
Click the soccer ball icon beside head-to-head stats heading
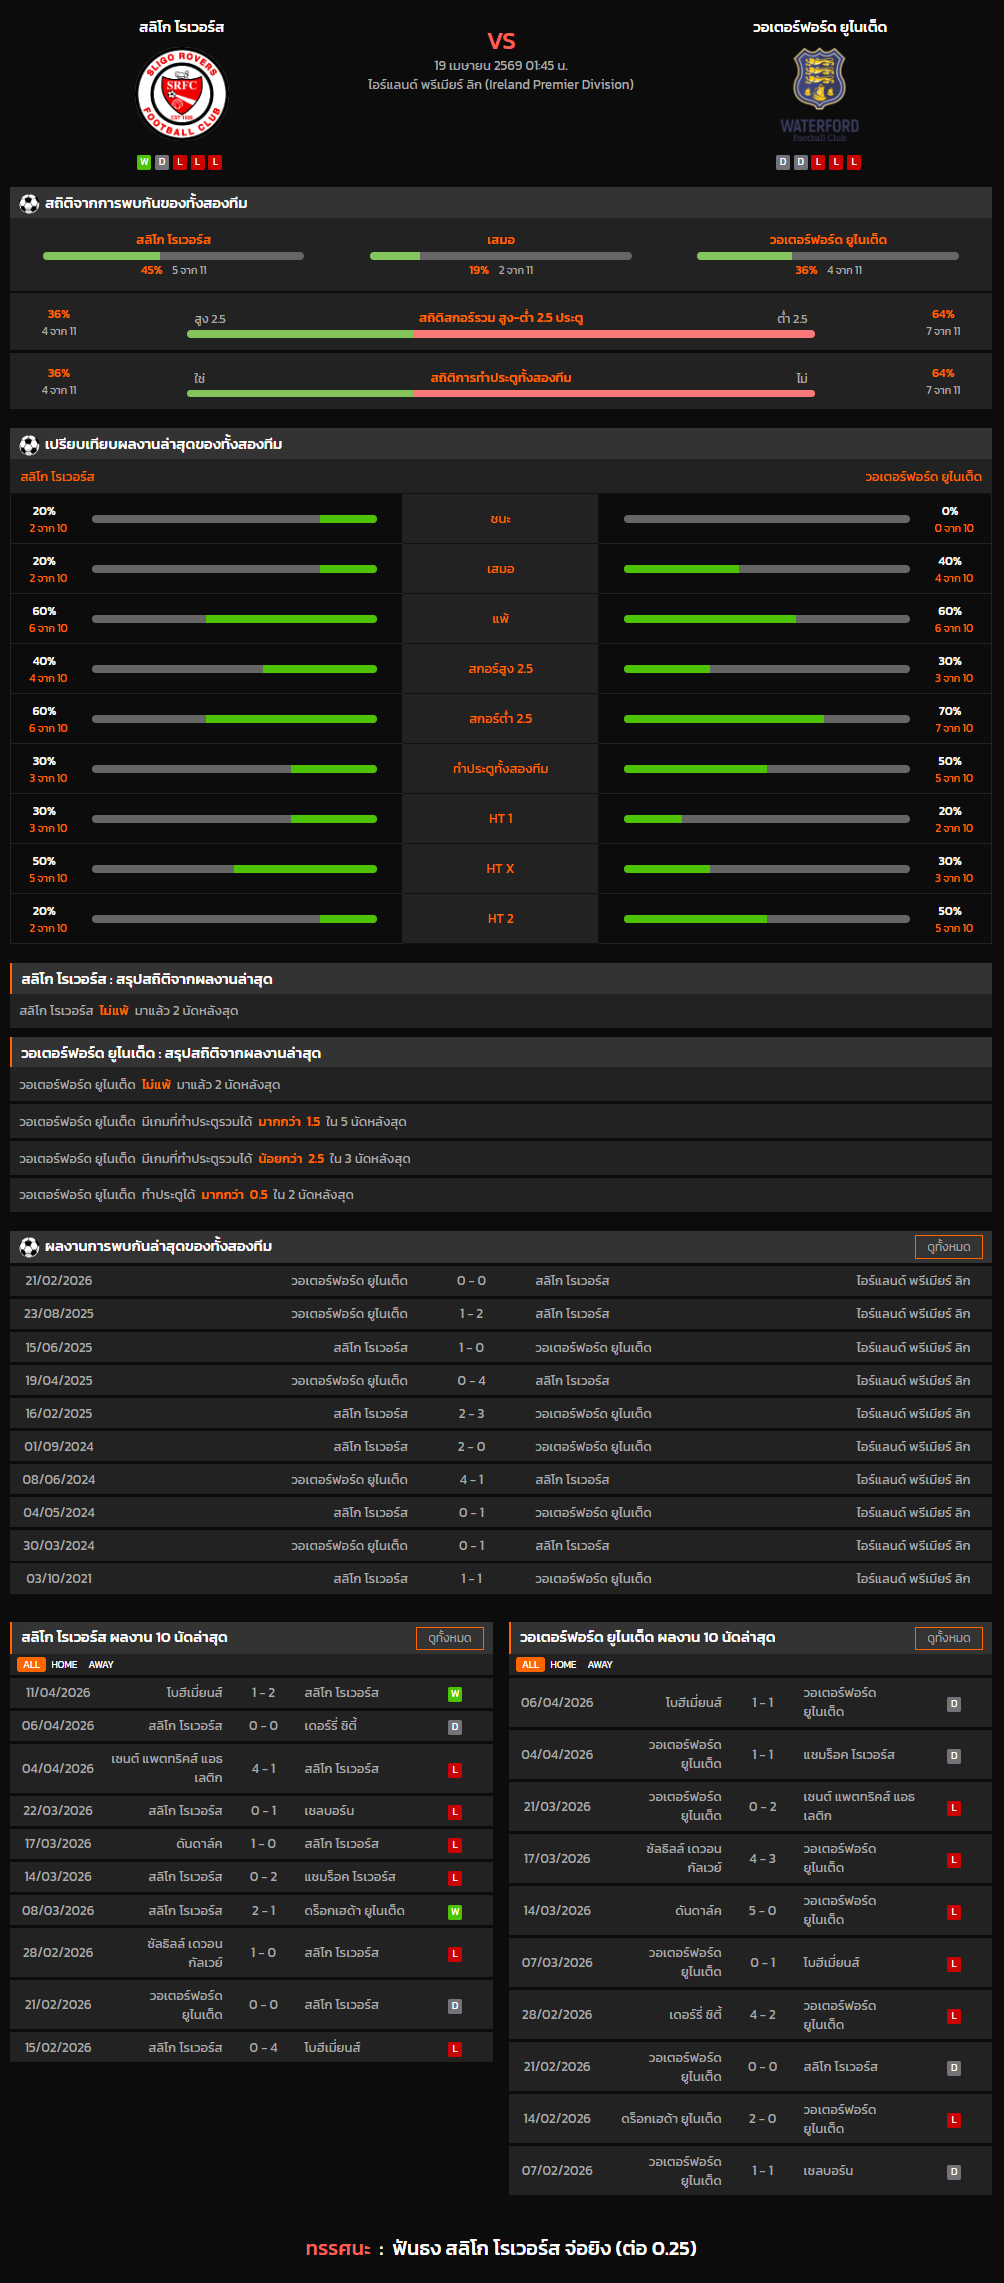pos(29,203)
